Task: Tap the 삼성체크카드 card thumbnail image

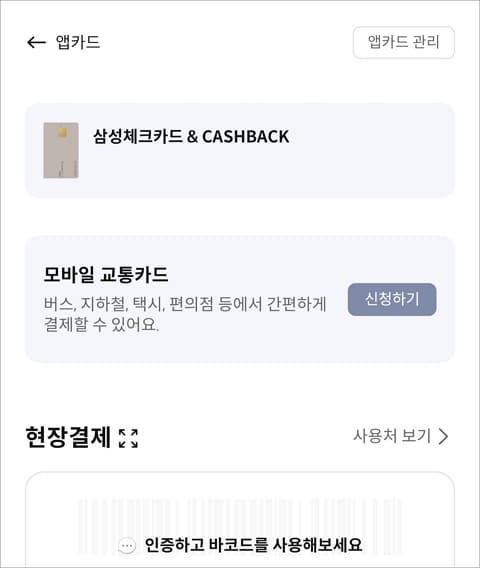Action: pos(61,150)
